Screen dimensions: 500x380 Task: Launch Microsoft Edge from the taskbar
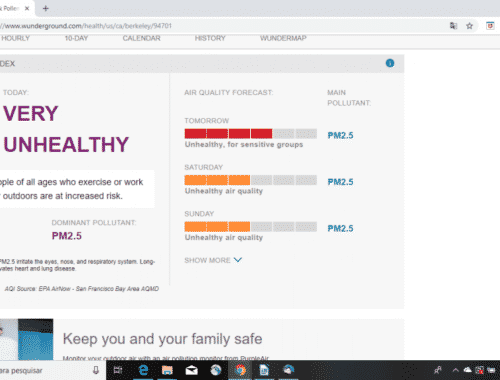(143, 370)
